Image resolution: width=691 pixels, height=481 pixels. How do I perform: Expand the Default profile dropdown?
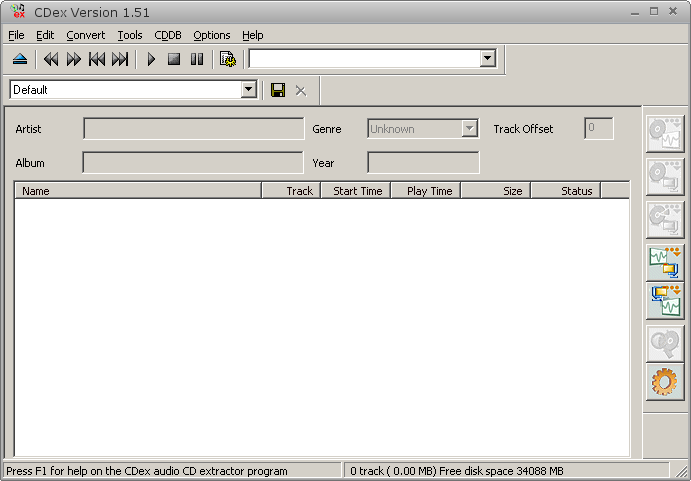click(x=249, y=90)
